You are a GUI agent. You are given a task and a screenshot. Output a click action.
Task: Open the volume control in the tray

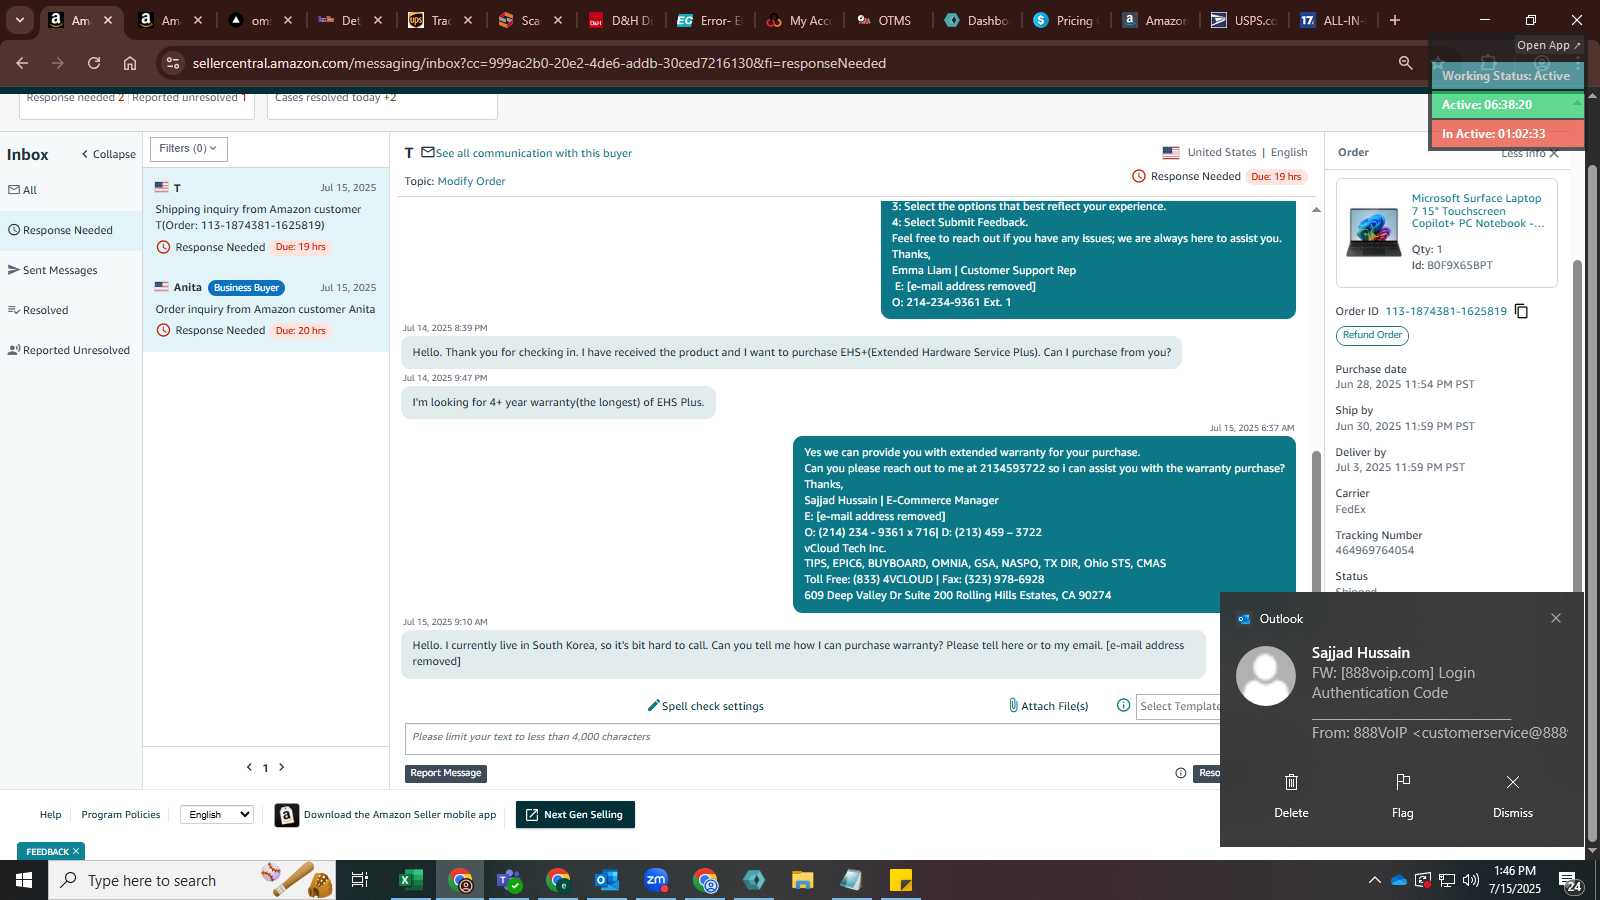pyautogui.click(x=1471, y=880)
